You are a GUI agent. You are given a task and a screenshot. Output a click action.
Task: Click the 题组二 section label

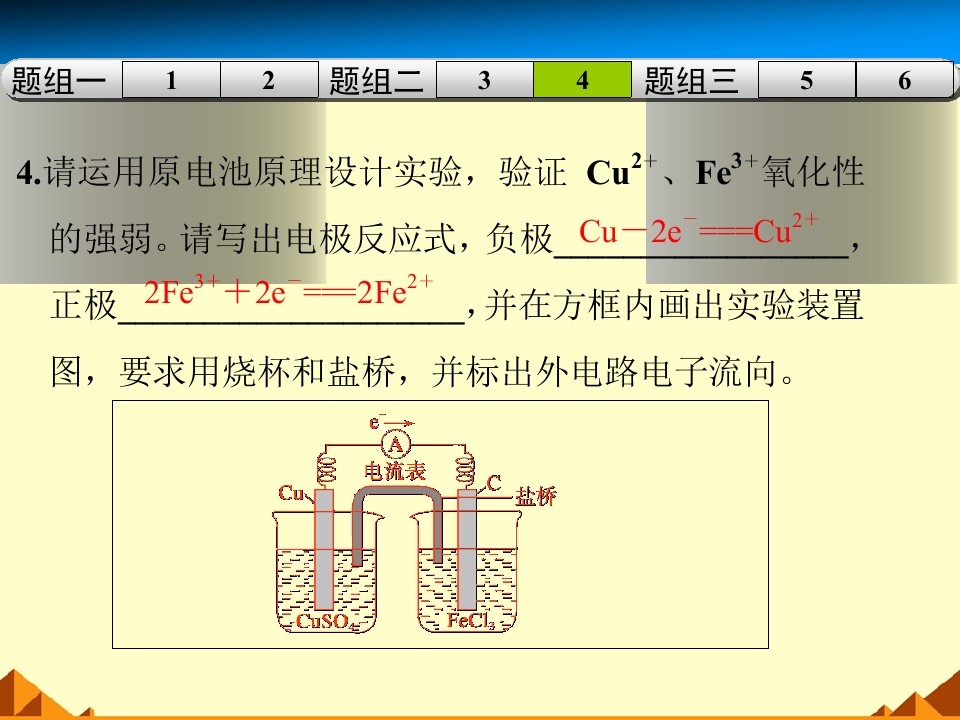376,80
